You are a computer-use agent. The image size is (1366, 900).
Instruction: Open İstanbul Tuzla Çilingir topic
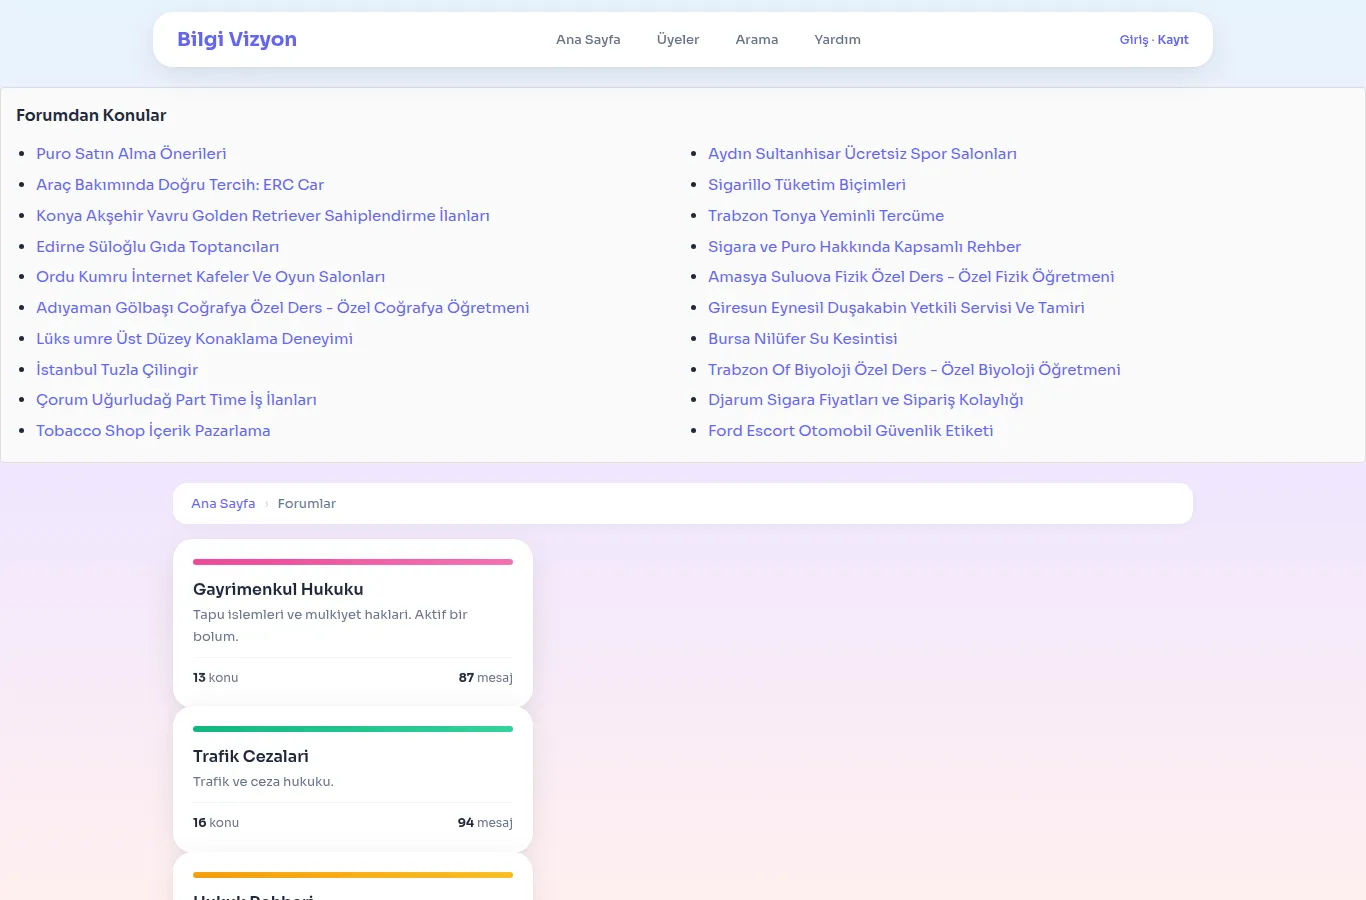[x=117, y=370]
